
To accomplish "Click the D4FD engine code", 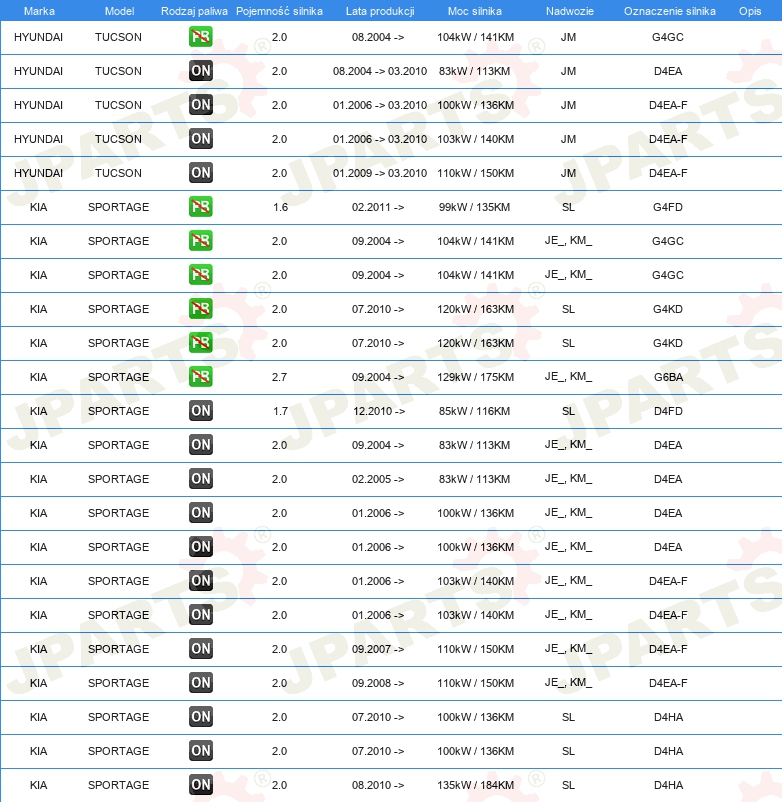I will (x=668, y=411).
